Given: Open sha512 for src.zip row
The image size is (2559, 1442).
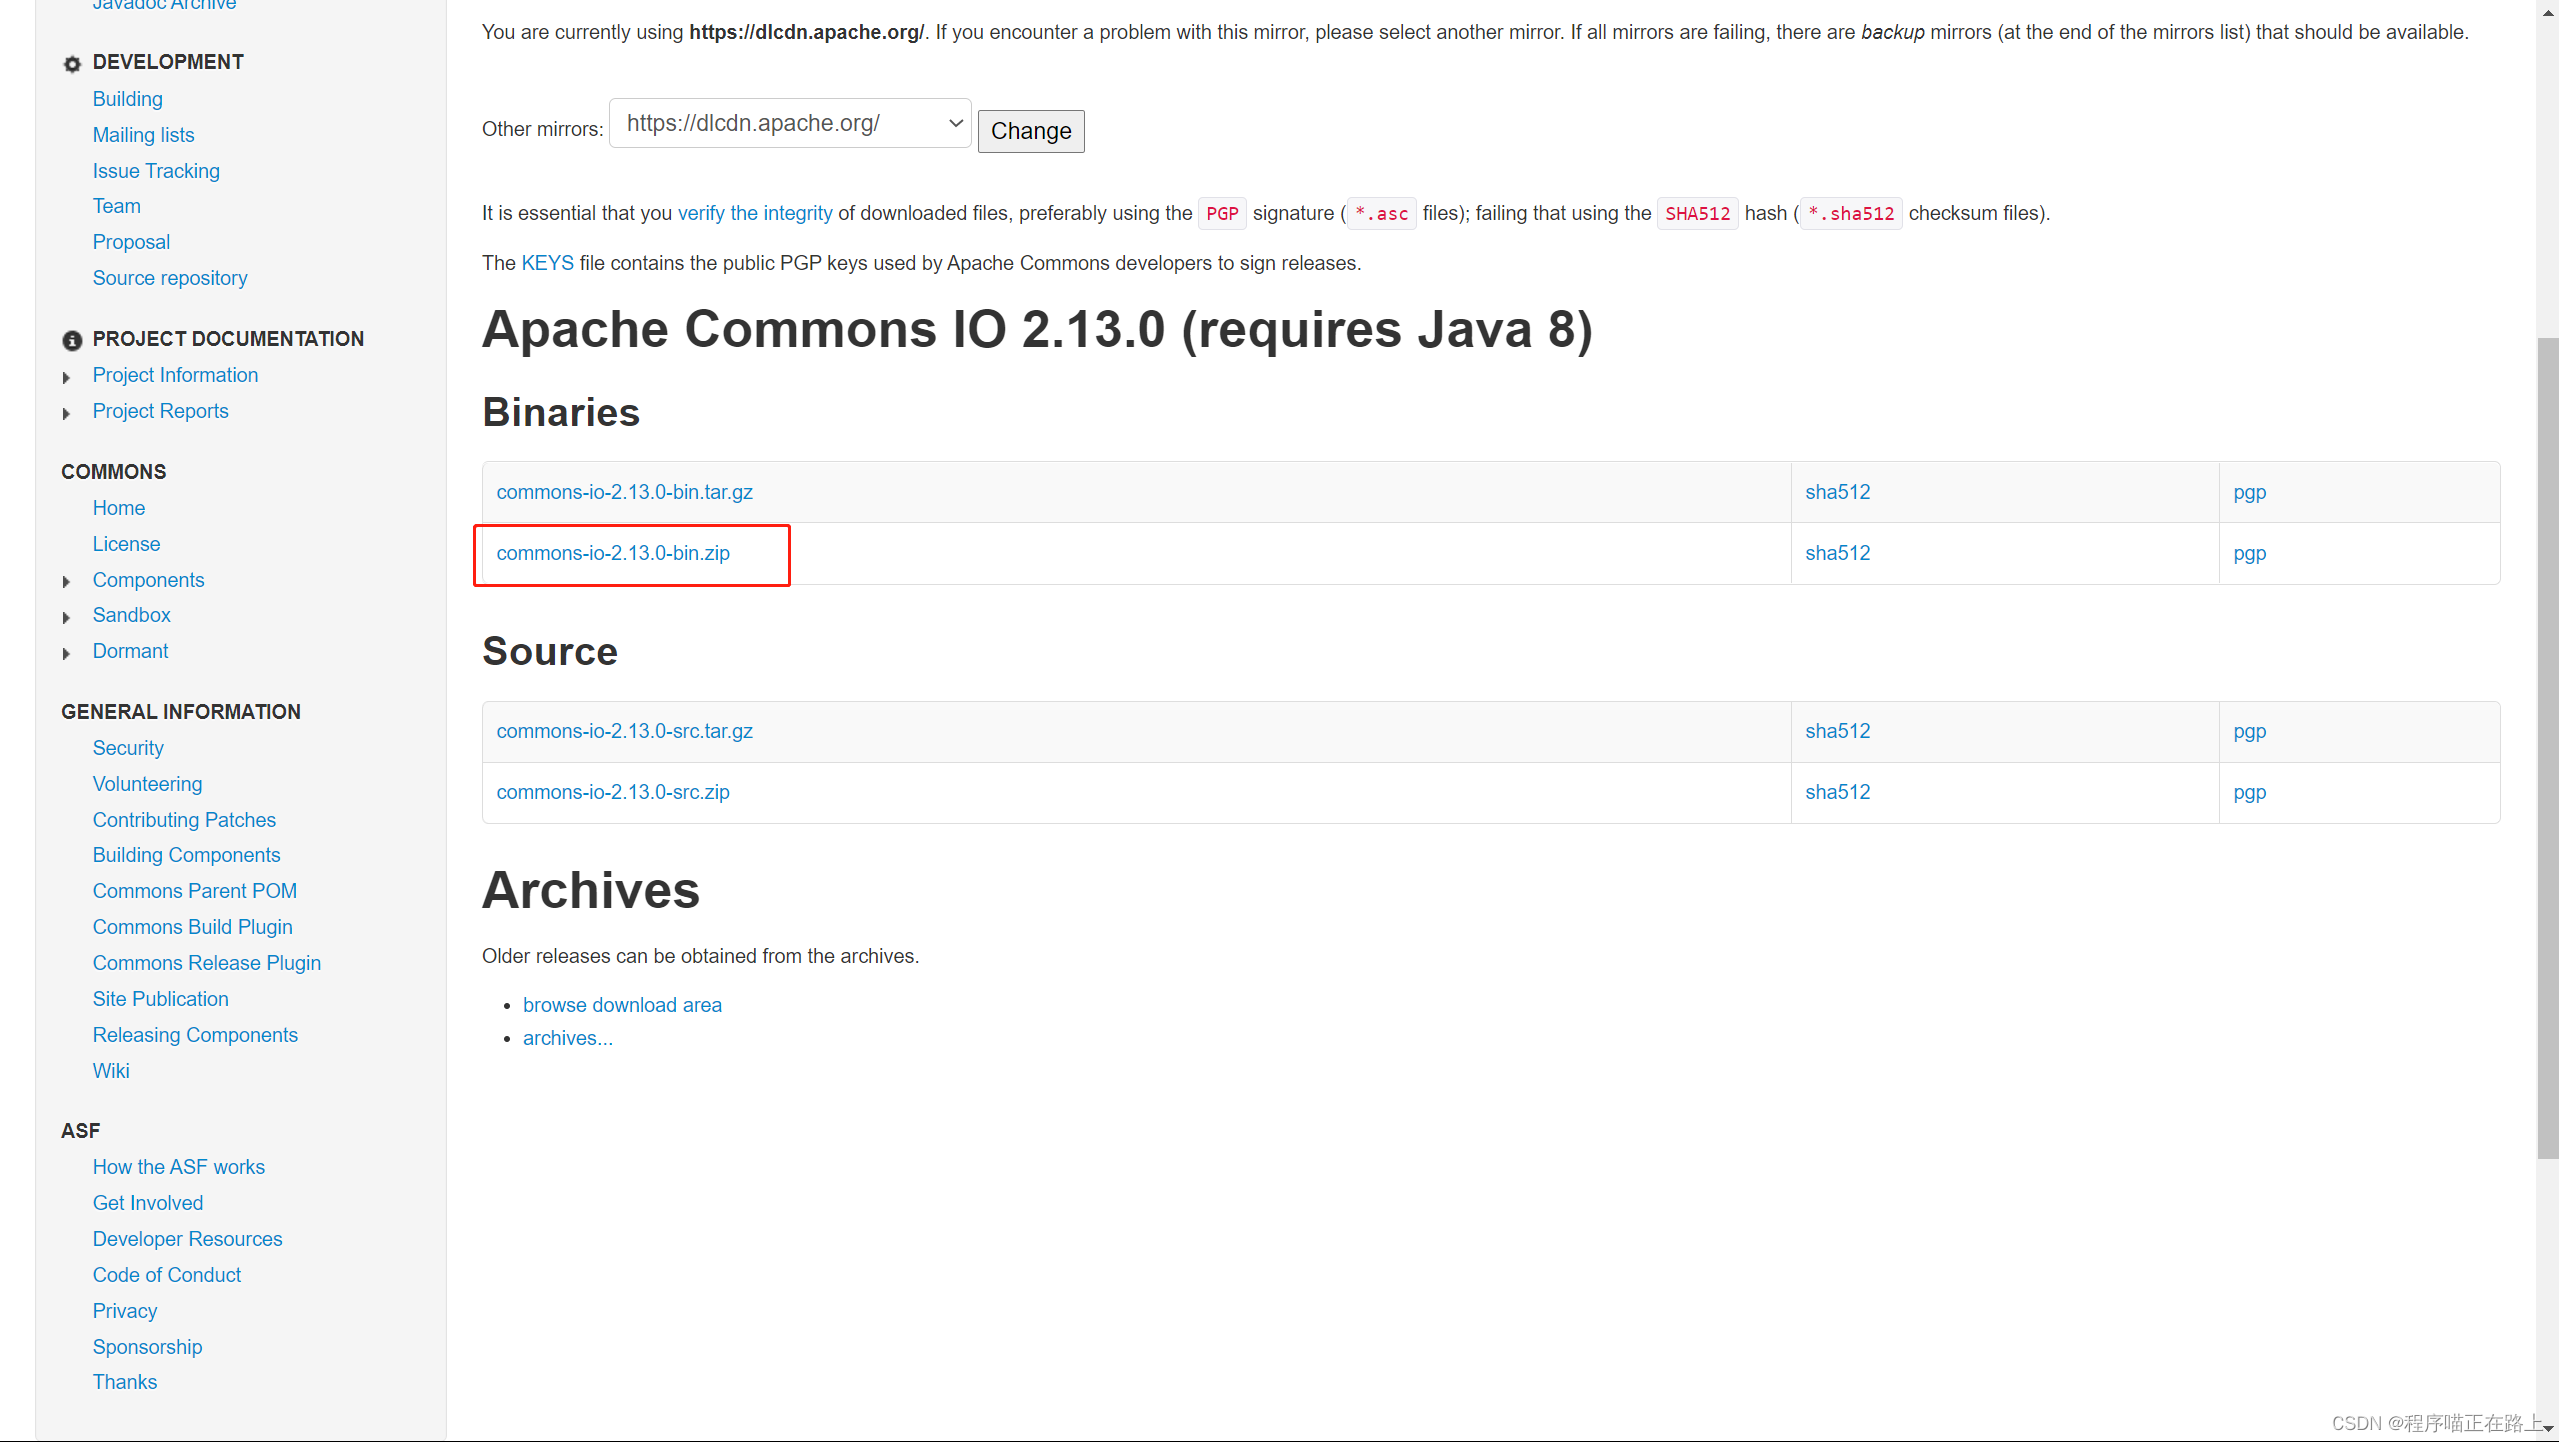Looking at the screenshot, I should (1837, 792).
